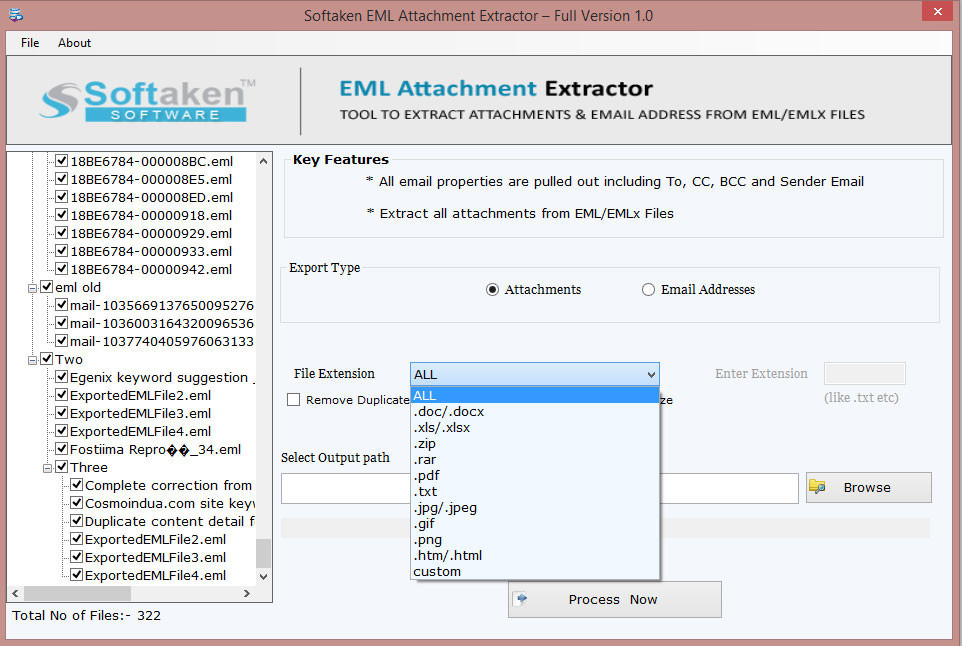Viewport: 962px width, 646px height.
Task: Click the app icon in title bar
Action: coord(16,15)
